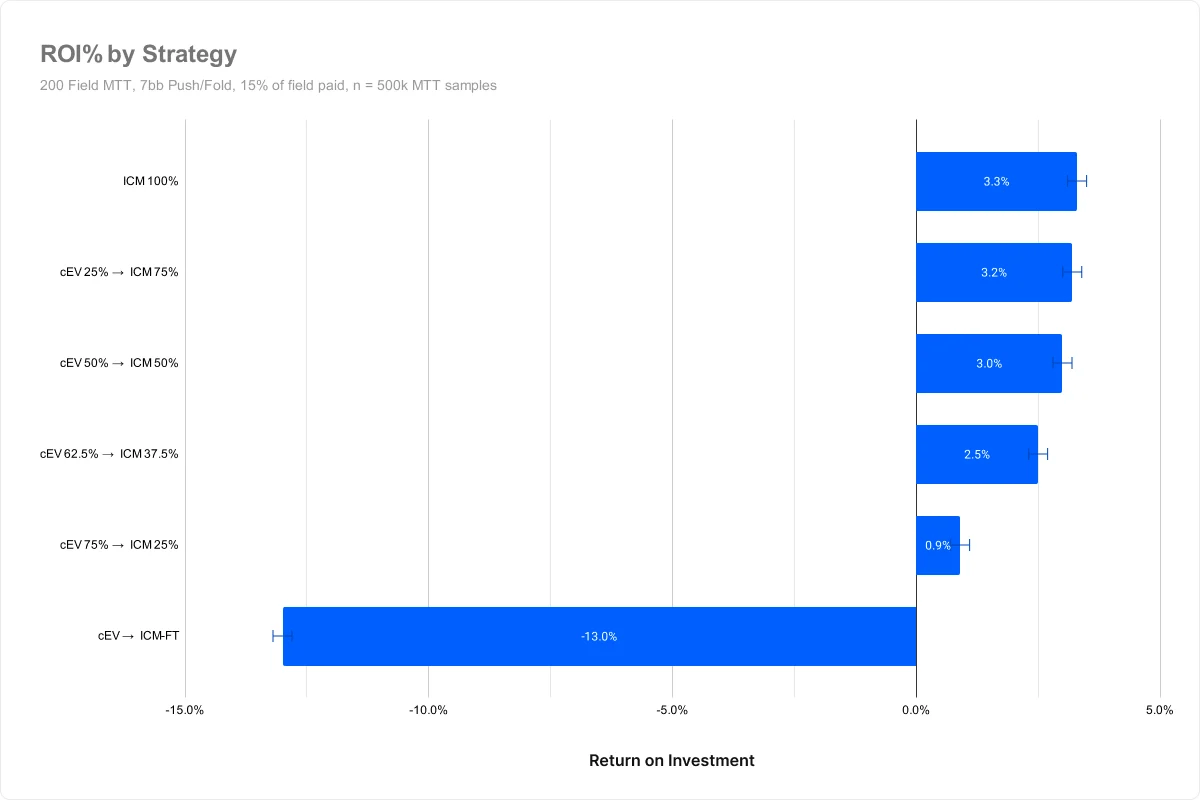This screenshot has width=1200, height=800.
Task: Click the cEV → ICM-FT negative bar
Action: 600,636
